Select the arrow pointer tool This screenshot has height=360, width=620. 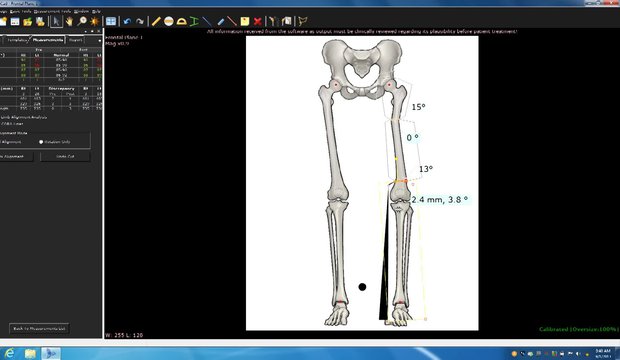(x=56, y=21)
